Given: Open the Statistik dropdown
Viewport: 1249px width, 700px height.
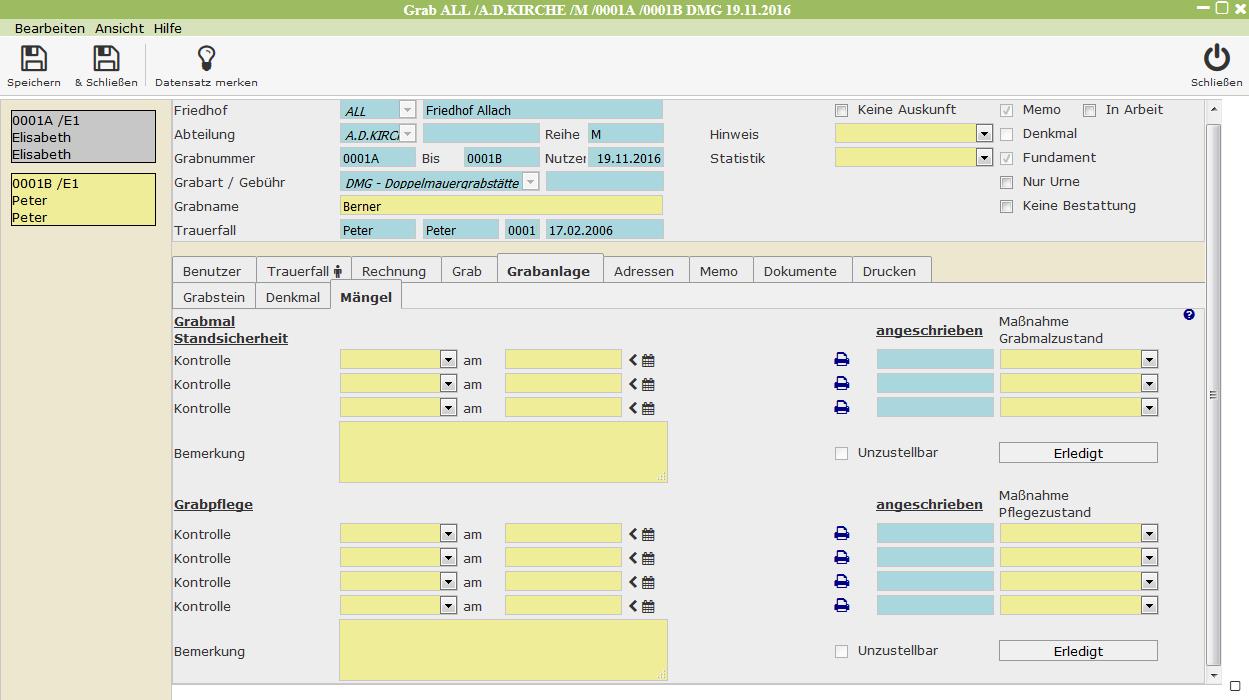Looking at the screenshot, I should pyautogui.click(x=984, y=158).
